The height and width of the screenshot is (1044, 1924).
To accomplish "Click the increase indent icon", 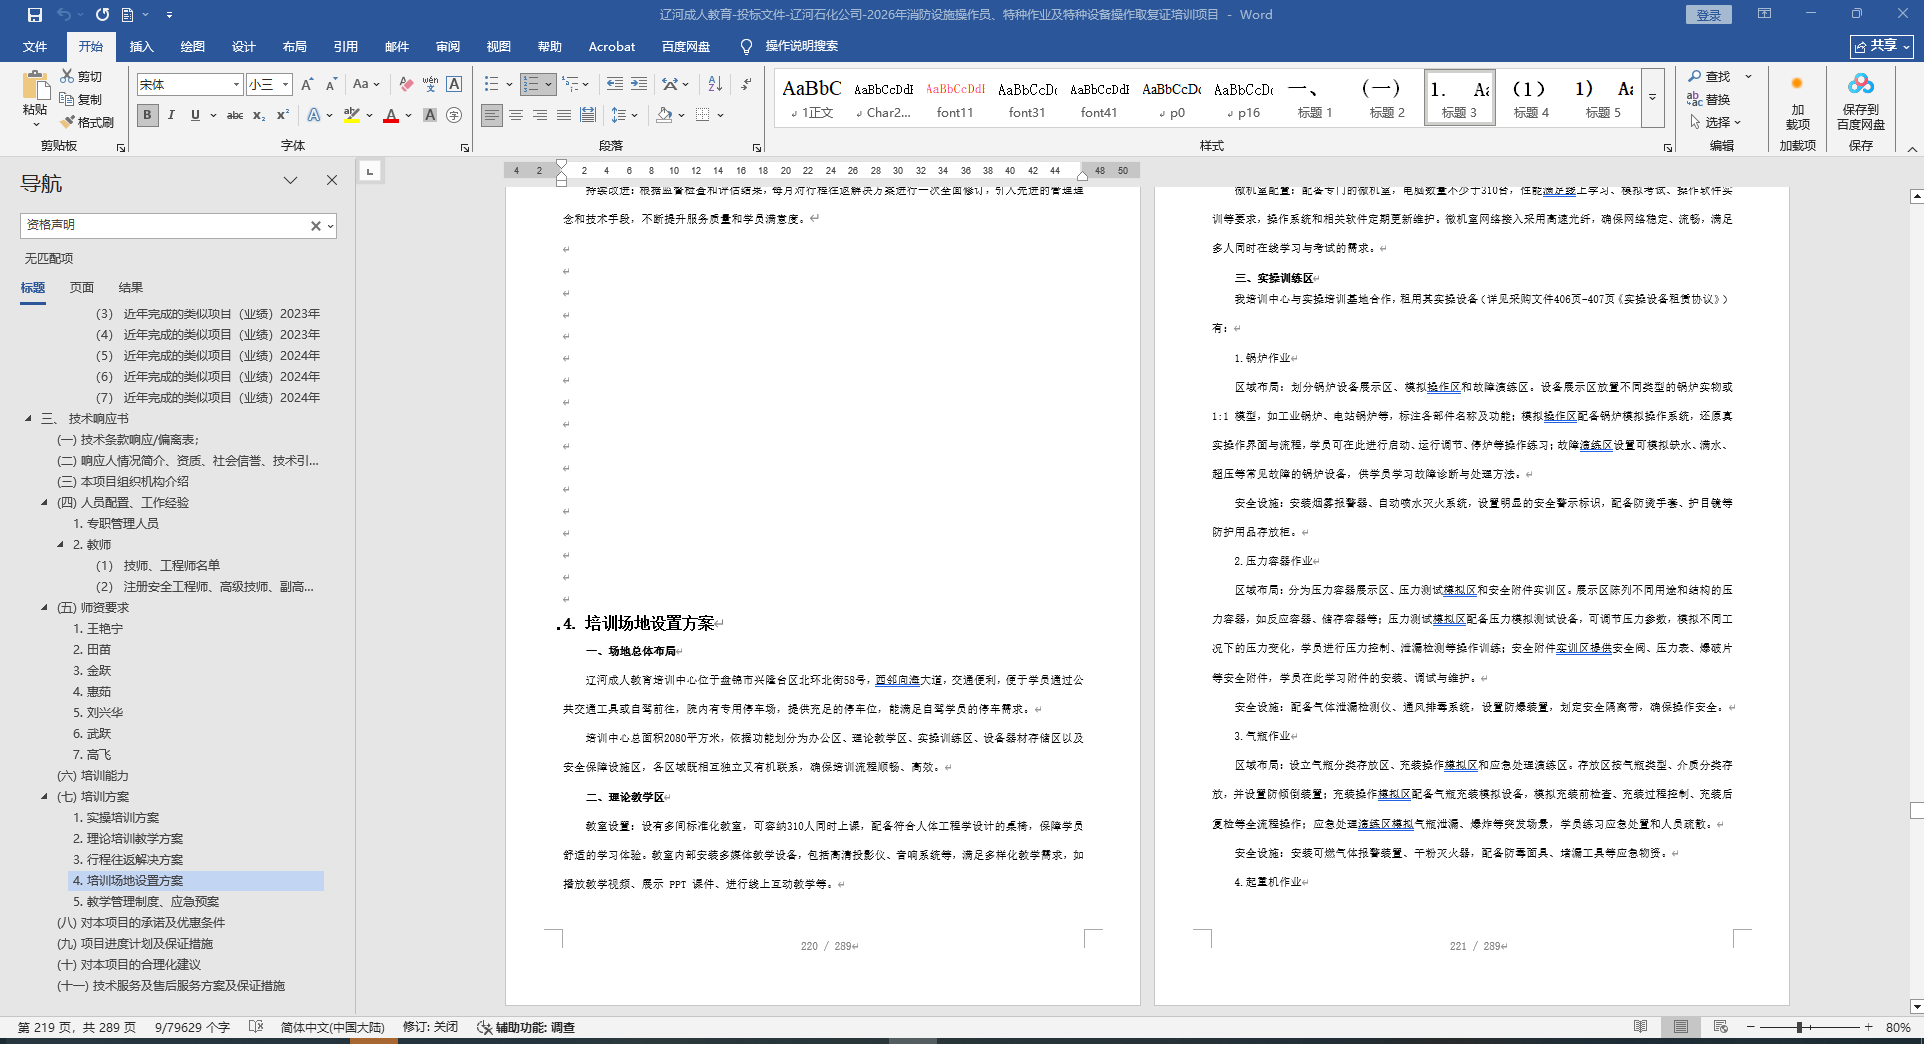I will (x=639, y=85).
